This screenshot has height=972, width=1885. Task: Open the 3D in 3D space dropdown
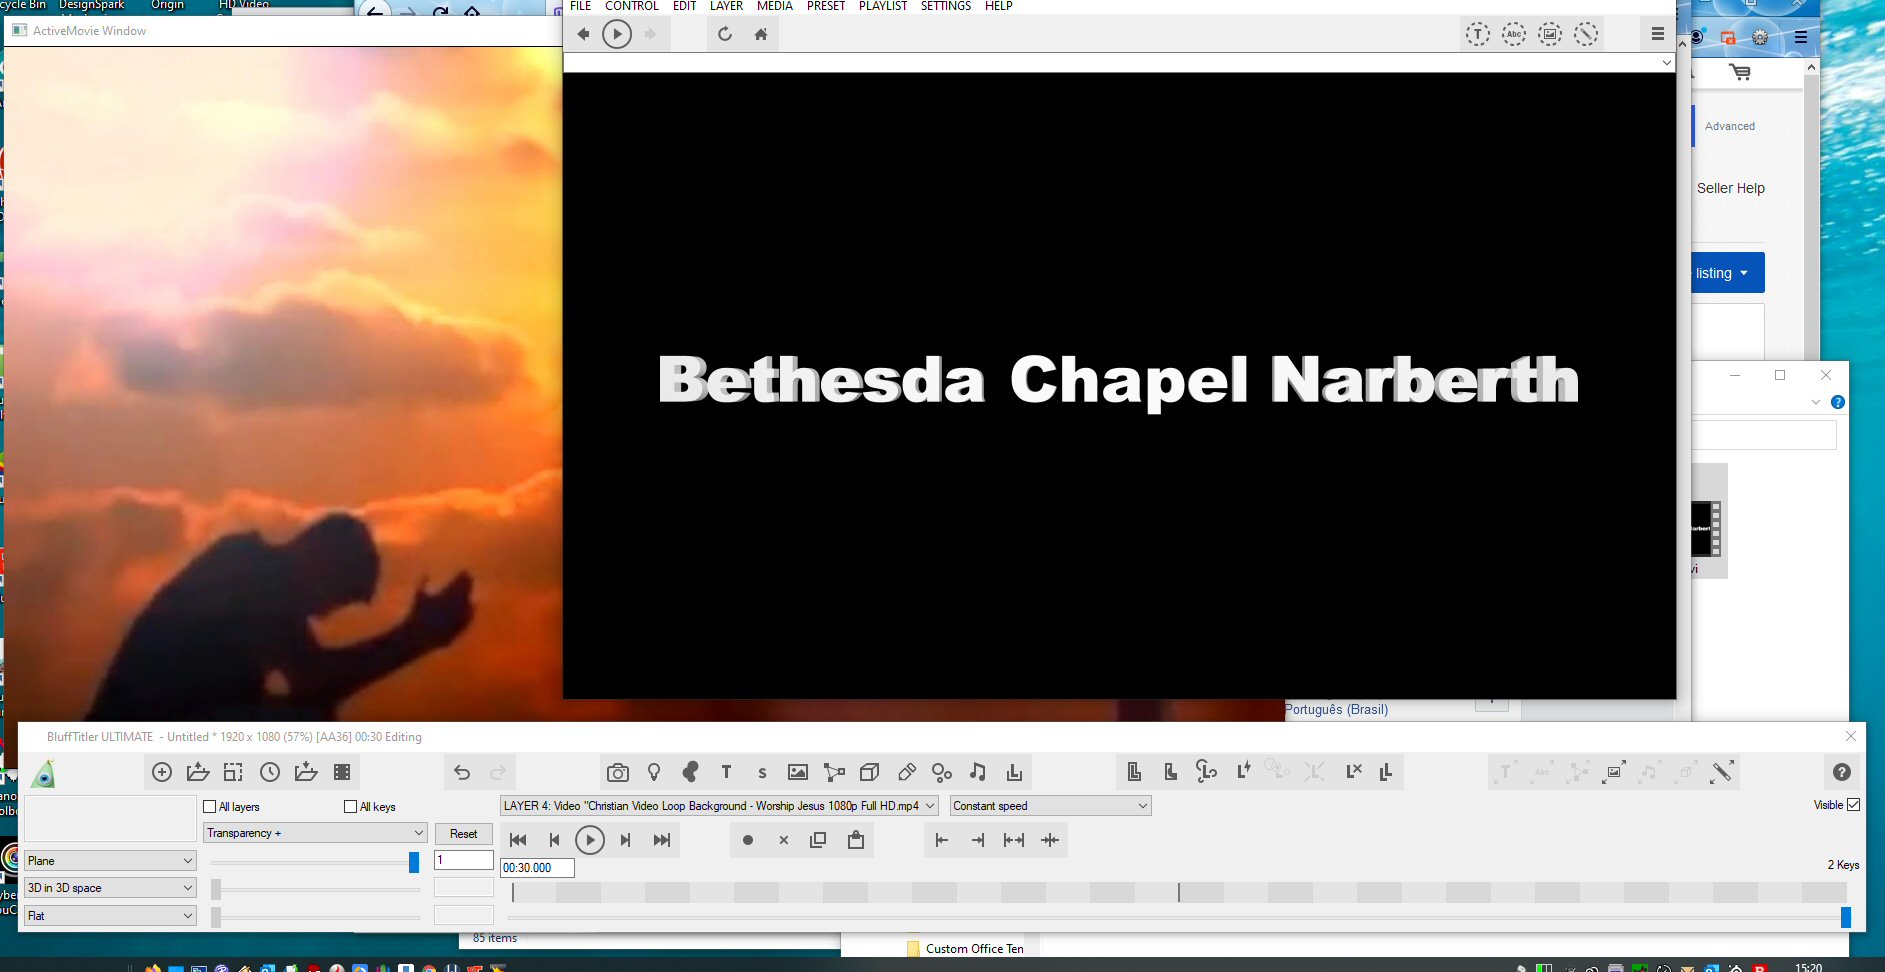110,888
